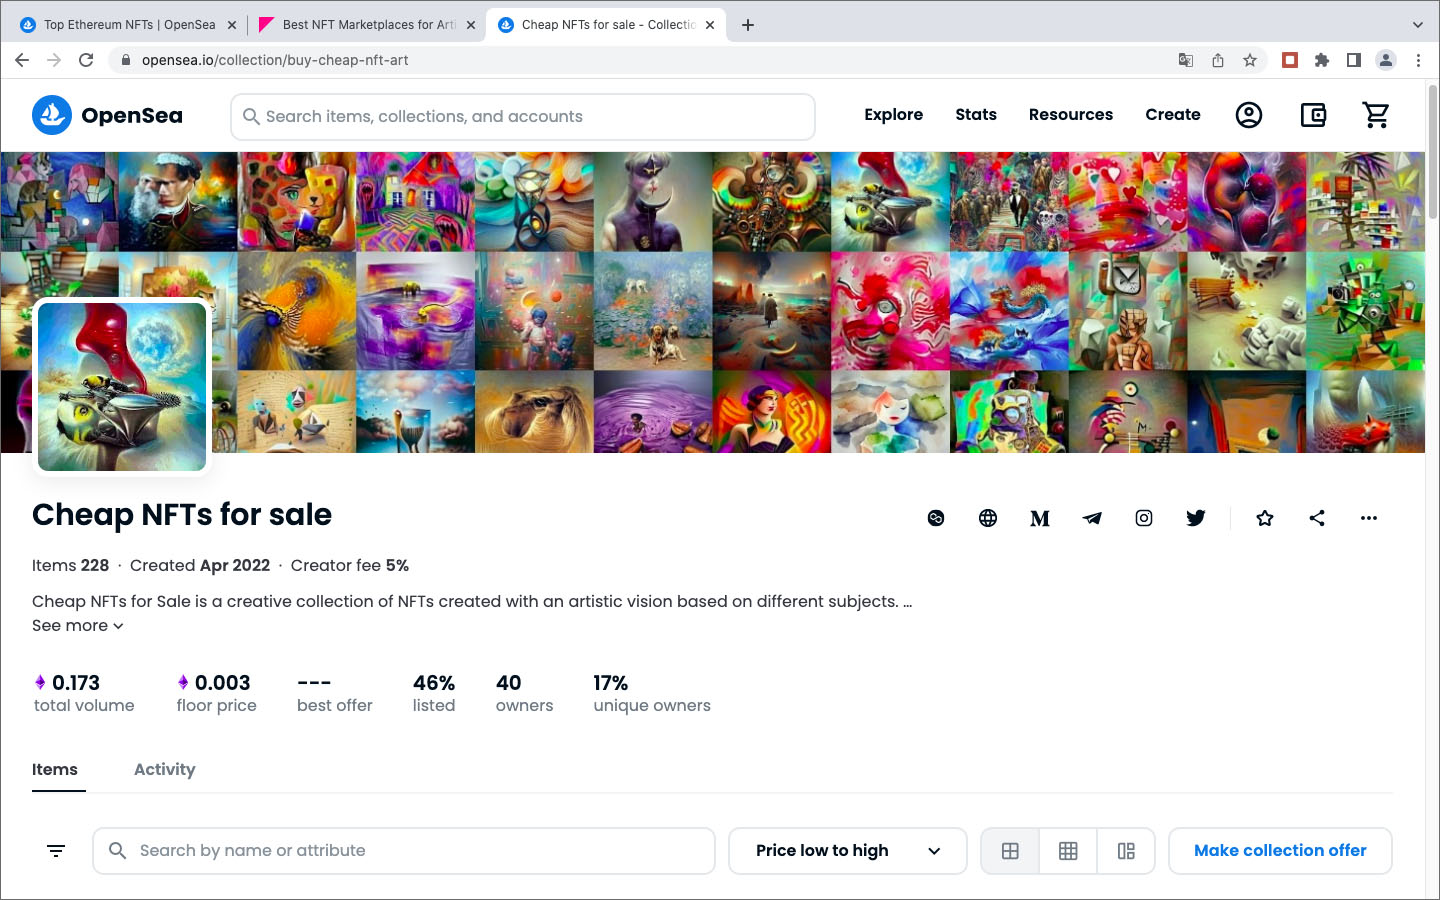The width and height of the screenshot is (1440, 900).
Task: Open the collection's Instagram link
Action: click(1144, 518)
